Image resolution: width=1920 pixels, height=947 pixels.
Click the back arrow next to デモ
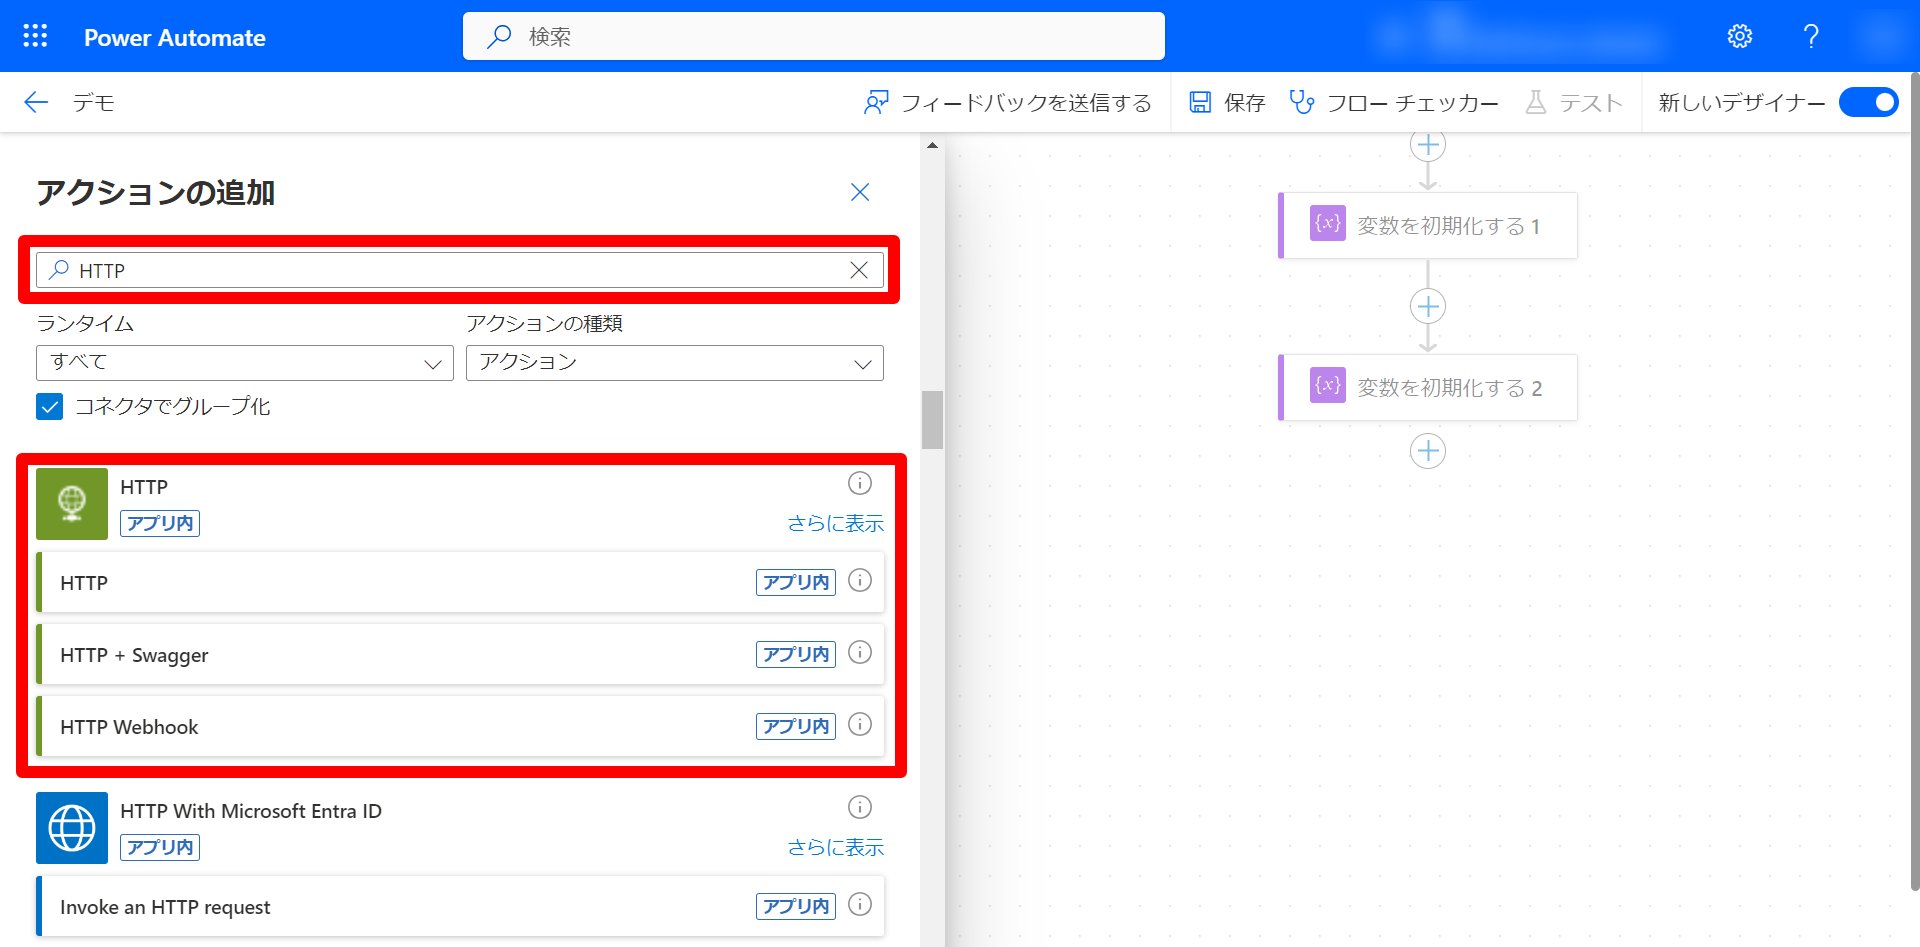[x=36, y=102]
